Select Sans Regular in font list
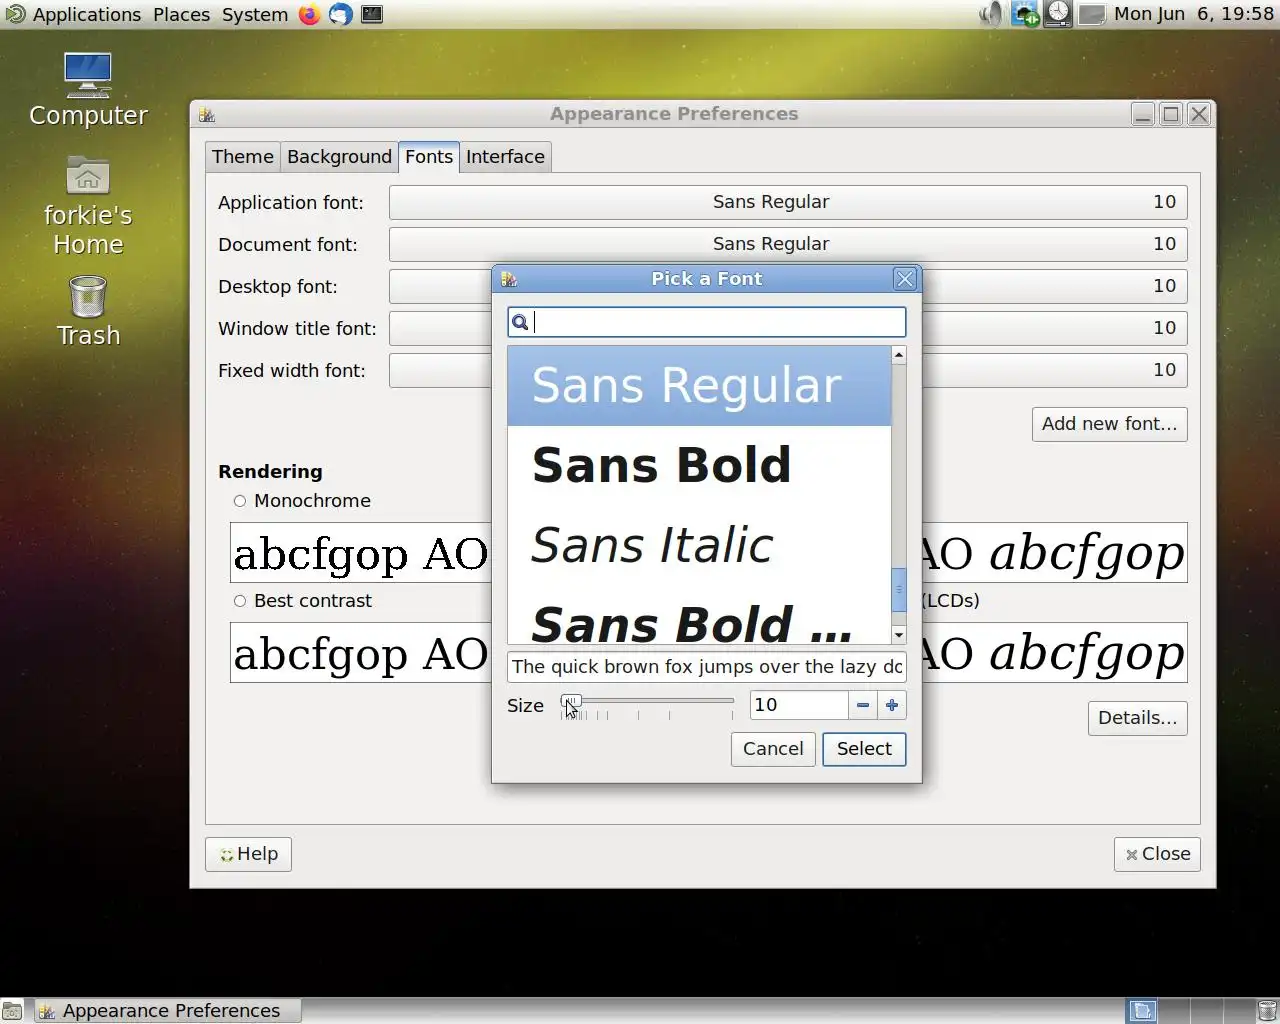The image size is (1280, 1024). tap(699, 386)
